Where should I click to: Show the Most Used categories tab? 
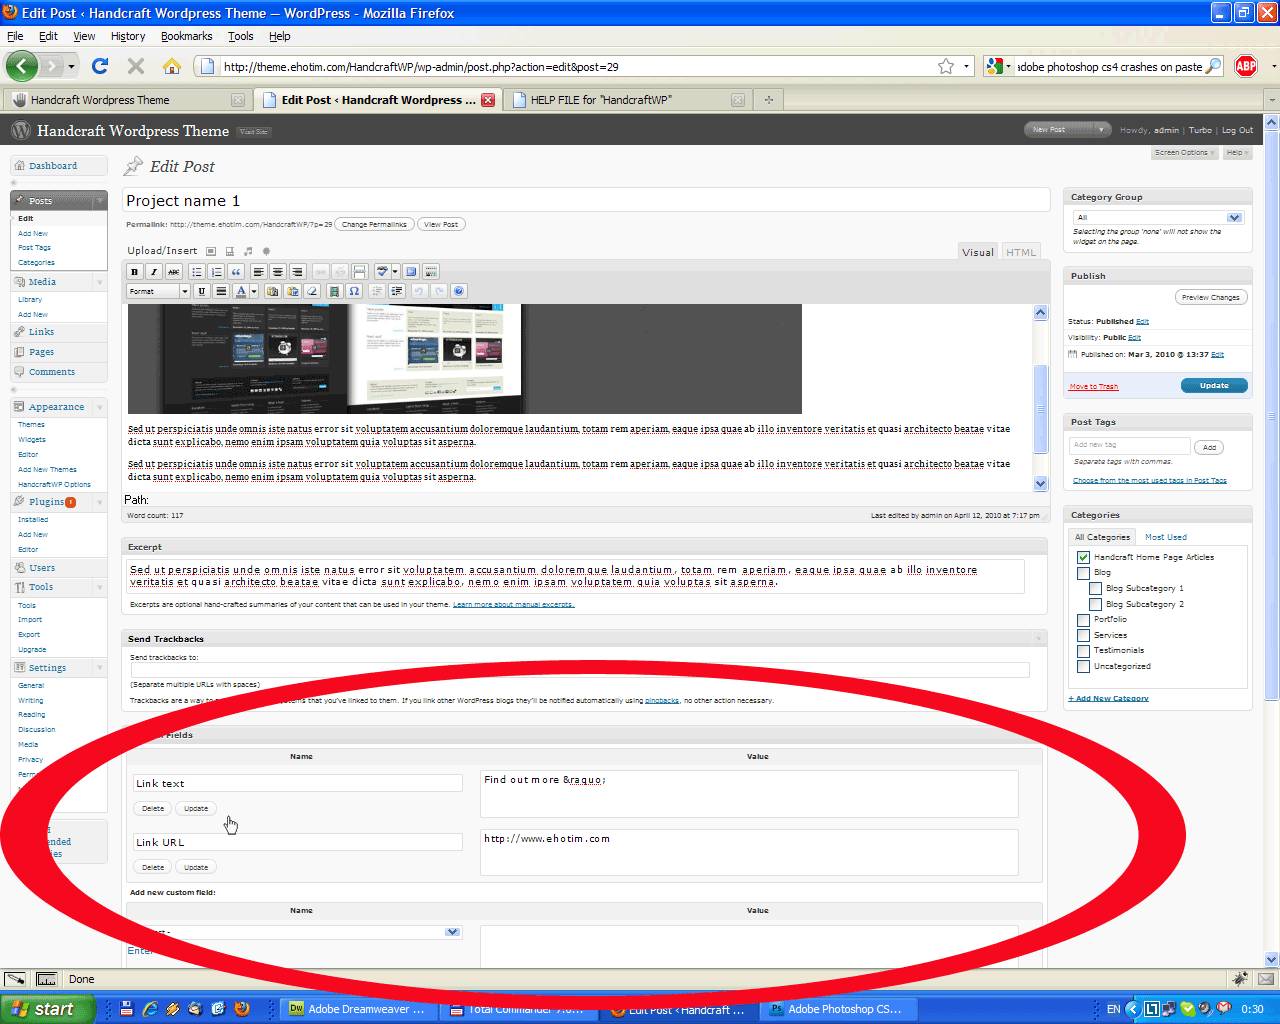(x=1165, y=537)
